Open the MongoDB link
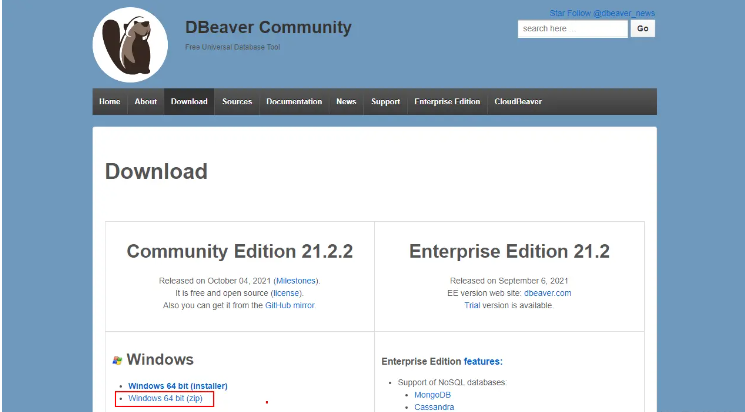 click(432, 395)
